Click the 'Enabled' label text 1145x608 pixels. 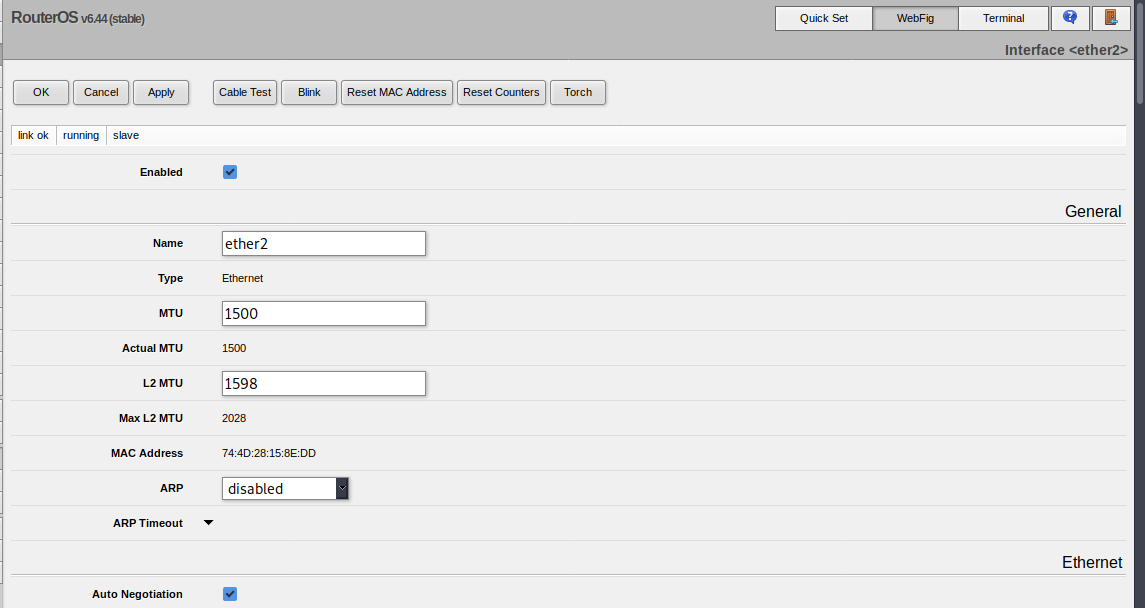tap(161, 172)
